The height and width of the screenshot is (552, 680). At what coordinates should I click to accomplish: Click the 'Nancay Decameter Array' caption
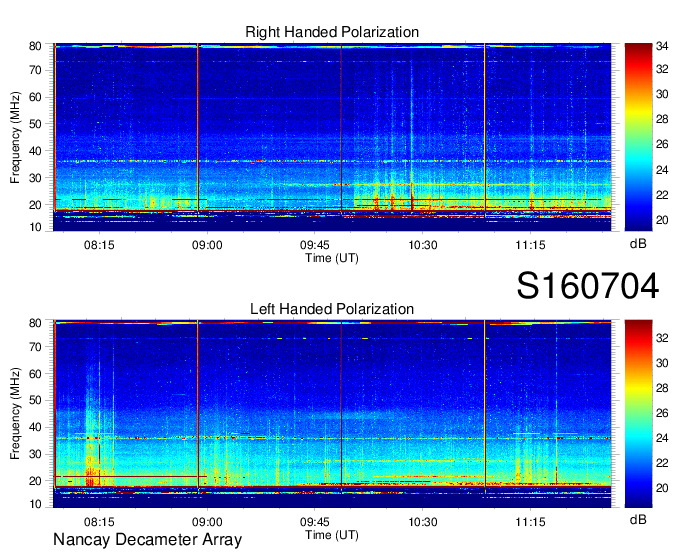tap(147, 540)
